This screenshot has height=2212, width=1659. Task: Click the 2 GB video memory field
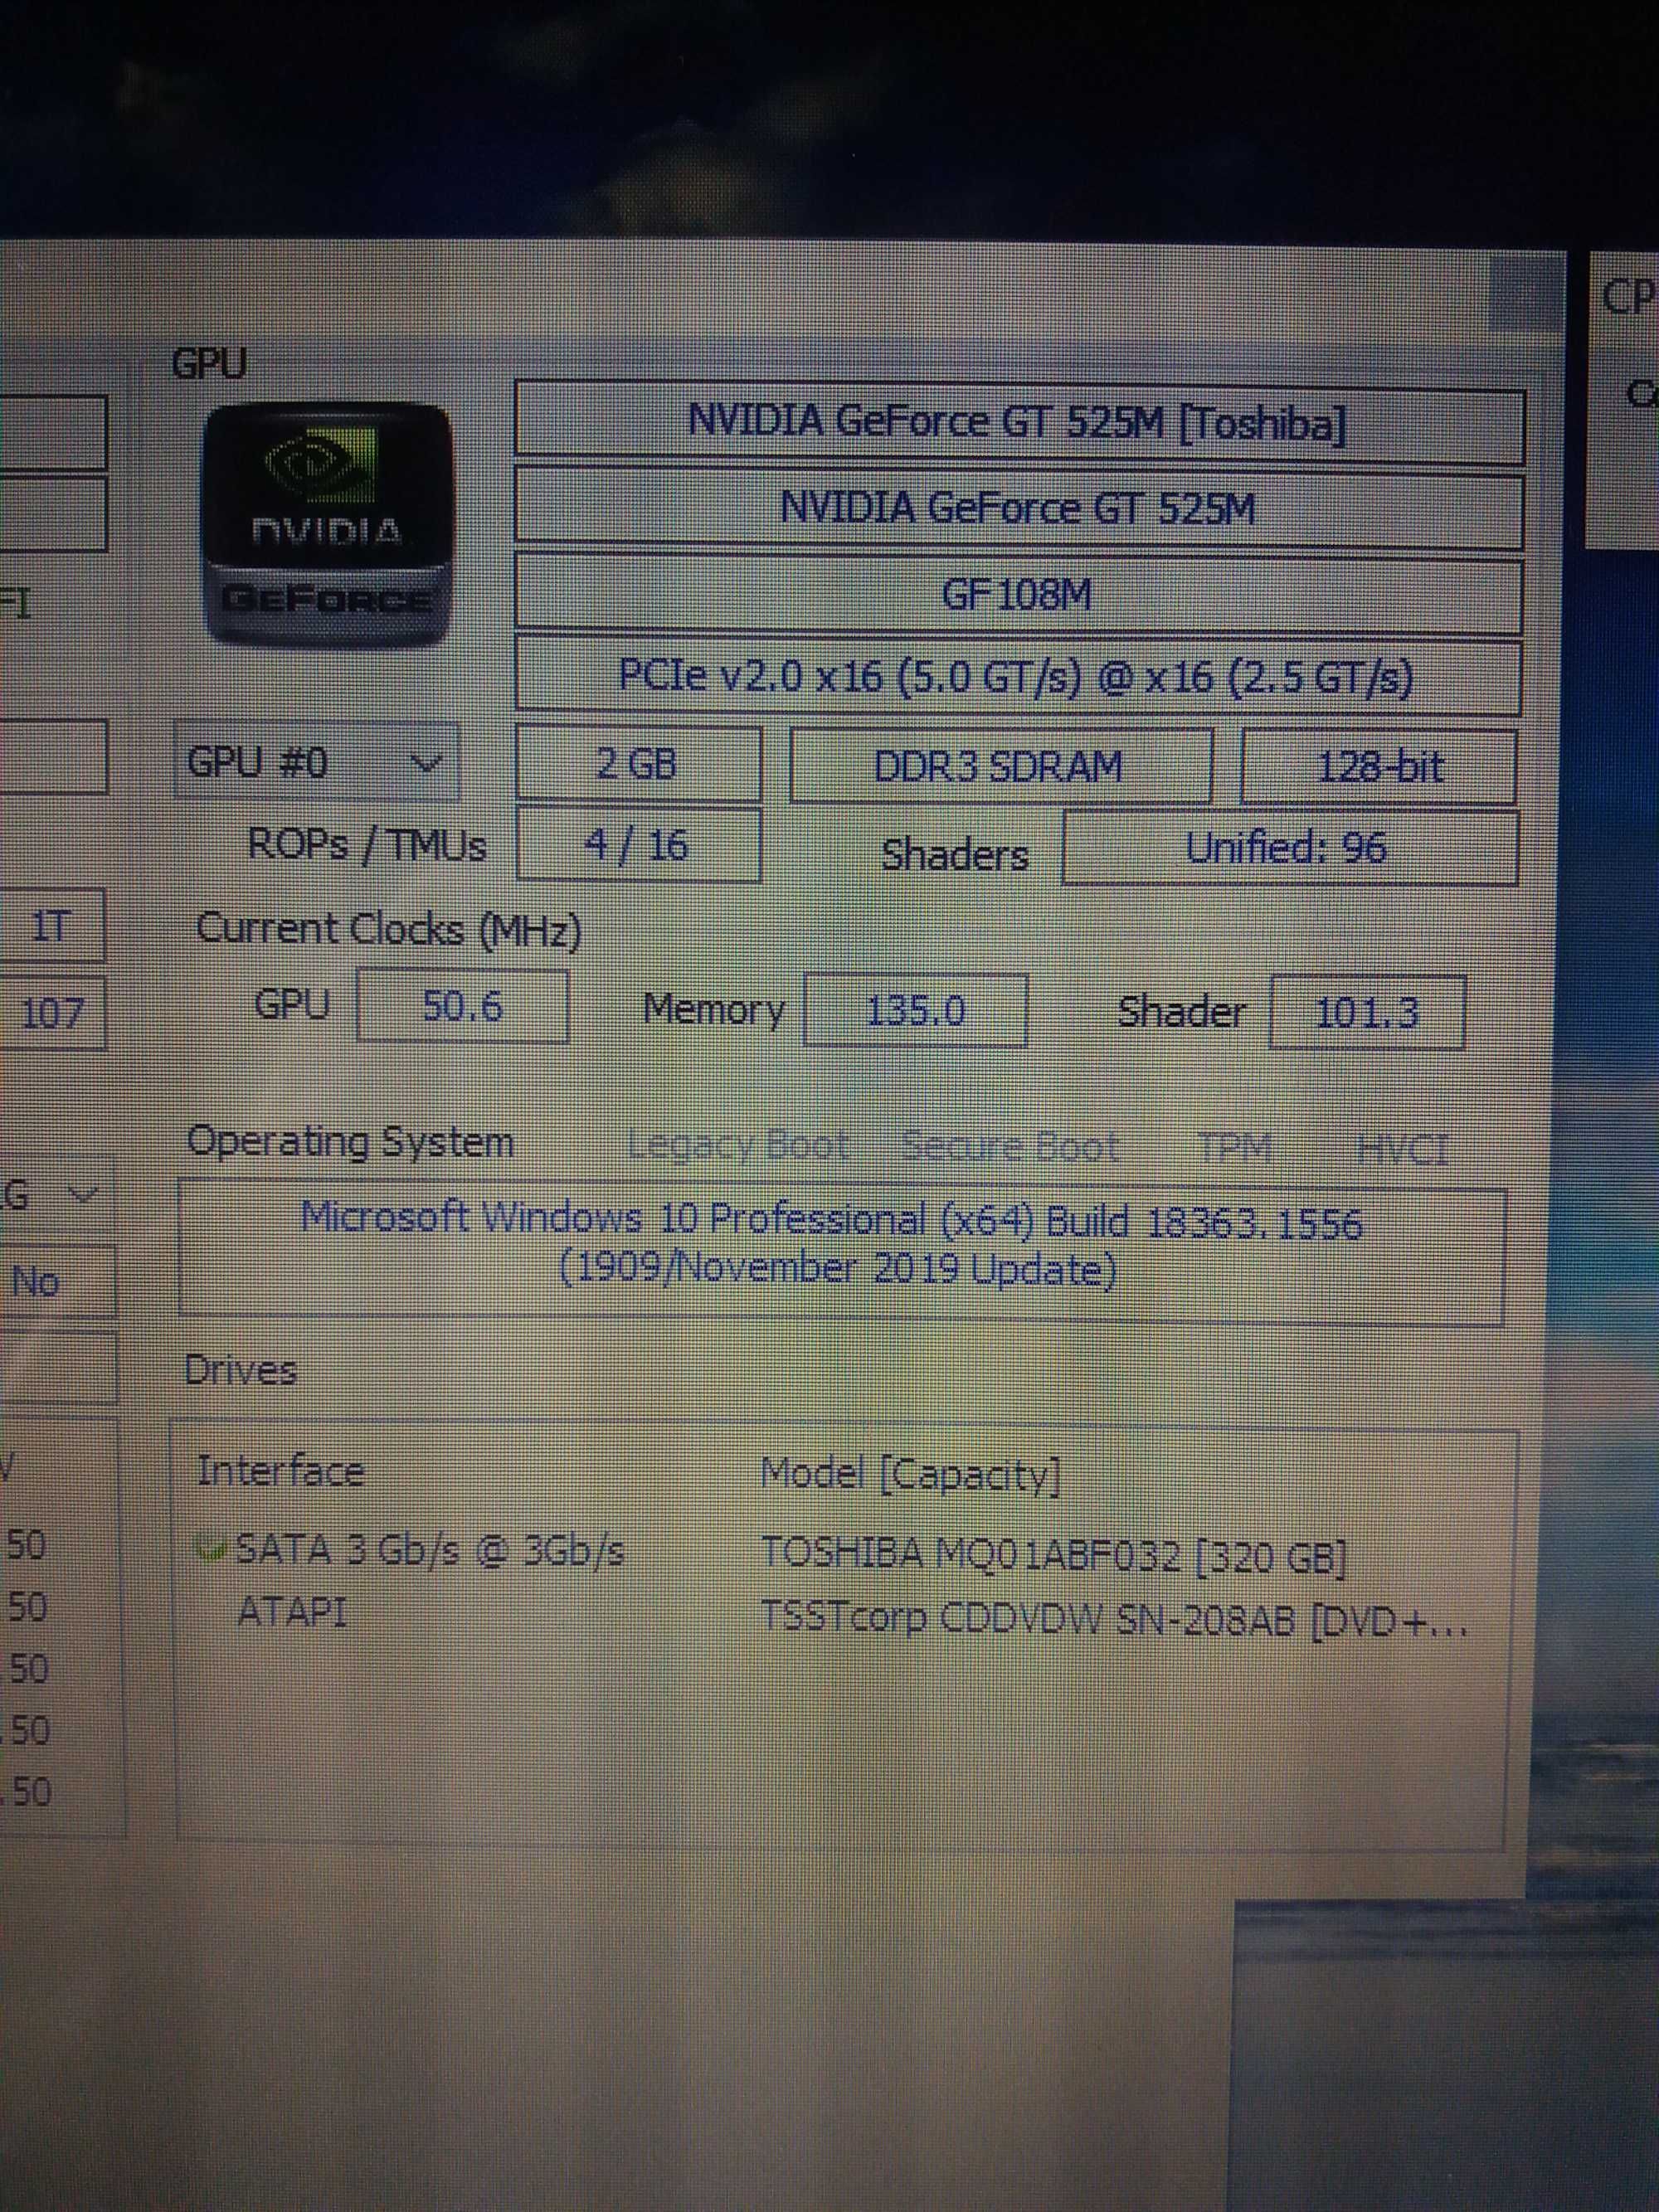tap(638, 764)
